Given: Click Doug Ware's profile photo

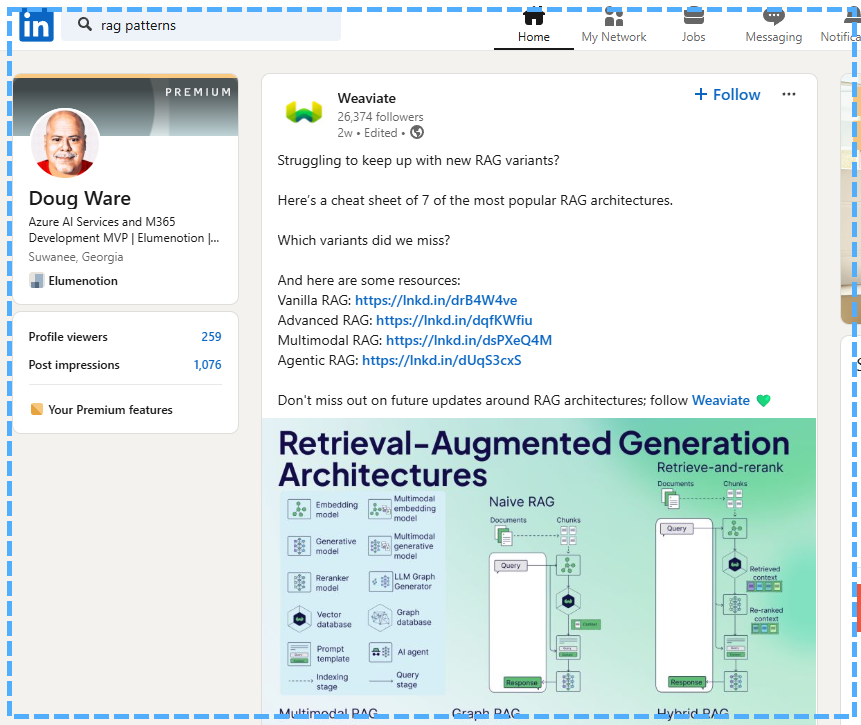Looking at the screenshot, I should [x=65, y=143].
